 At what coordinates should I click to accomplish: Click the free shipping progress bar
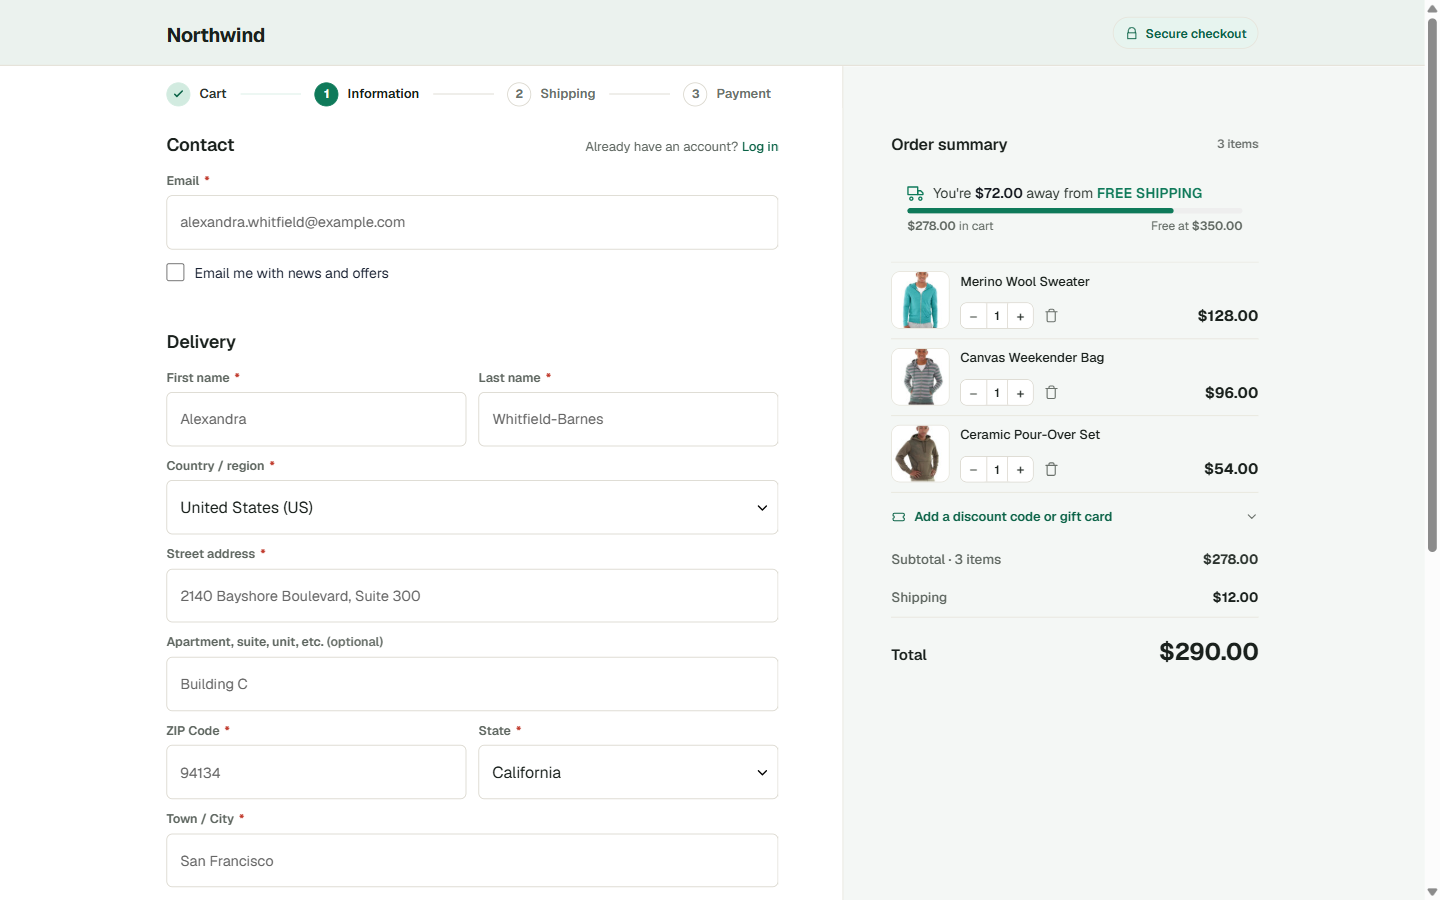1074,211
